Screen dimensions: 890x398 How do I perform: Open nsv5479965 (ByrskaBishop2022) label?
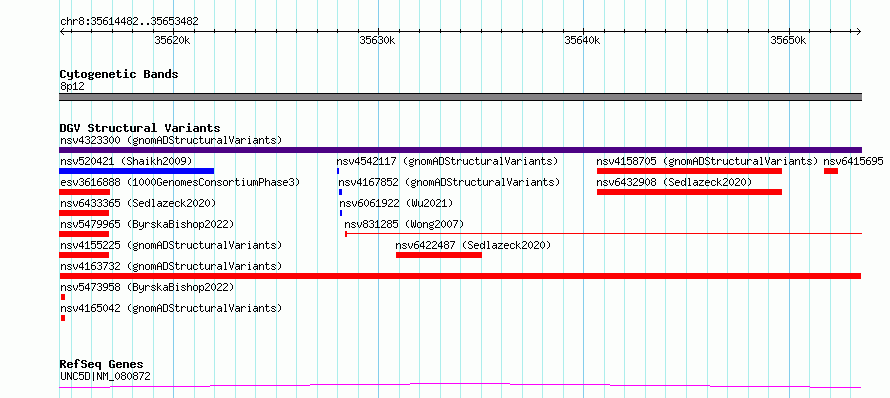146,224
